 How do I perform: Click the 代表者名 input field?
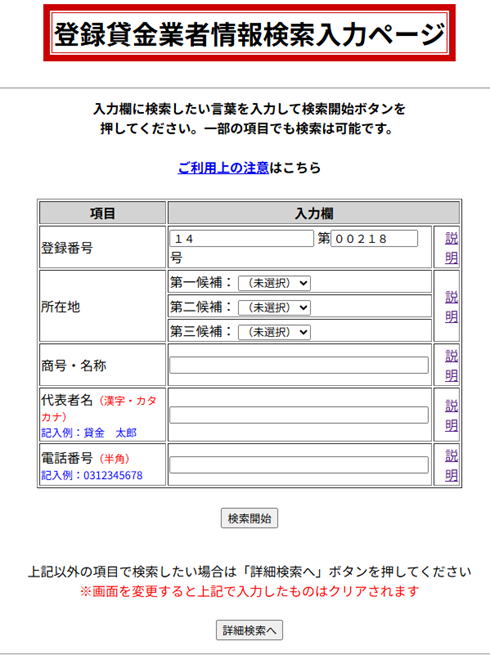299,415
